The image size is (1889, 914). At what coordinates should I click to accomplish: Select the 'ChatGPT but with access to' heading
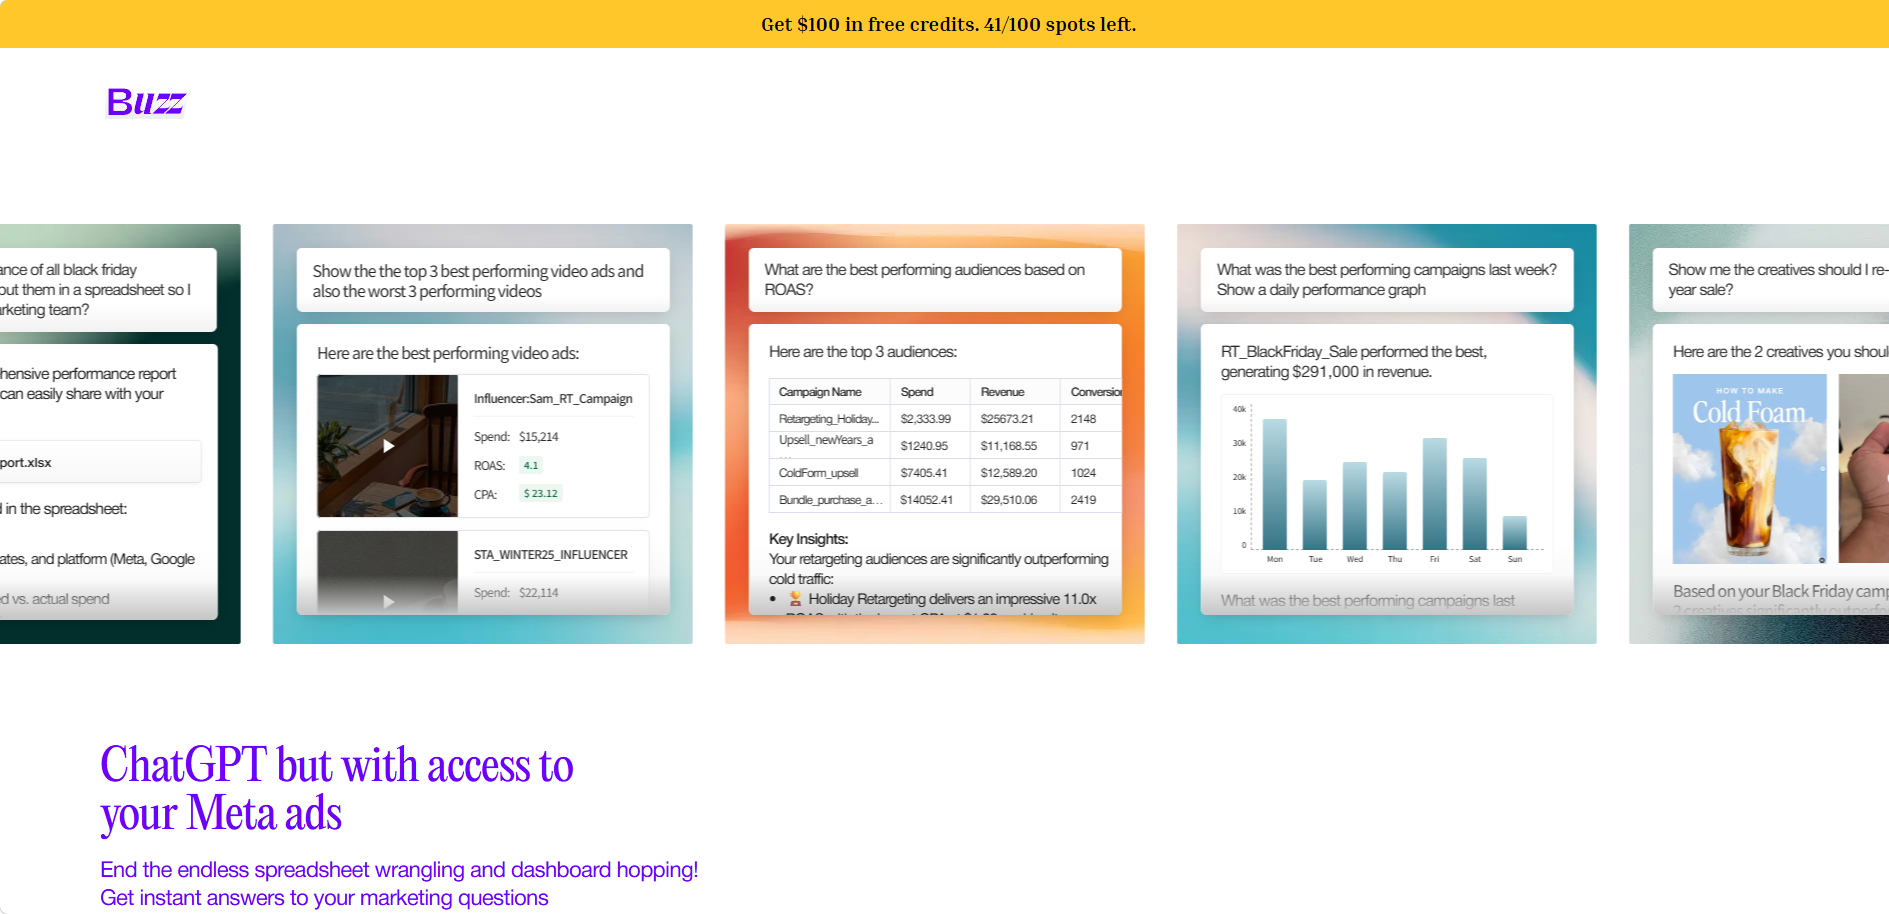337,765
